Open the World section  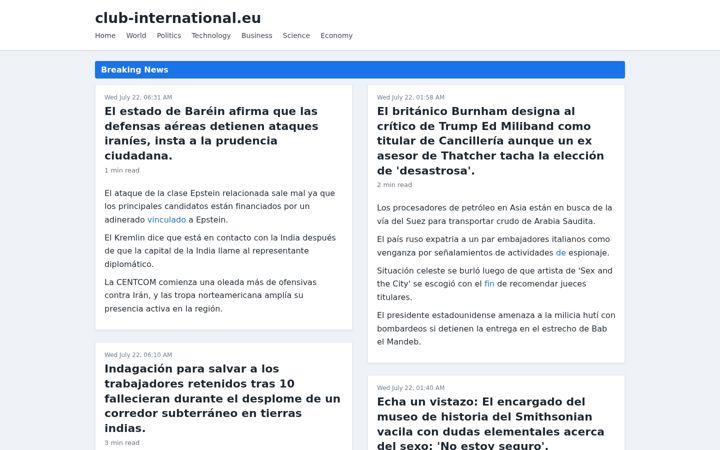click(136, 35)
